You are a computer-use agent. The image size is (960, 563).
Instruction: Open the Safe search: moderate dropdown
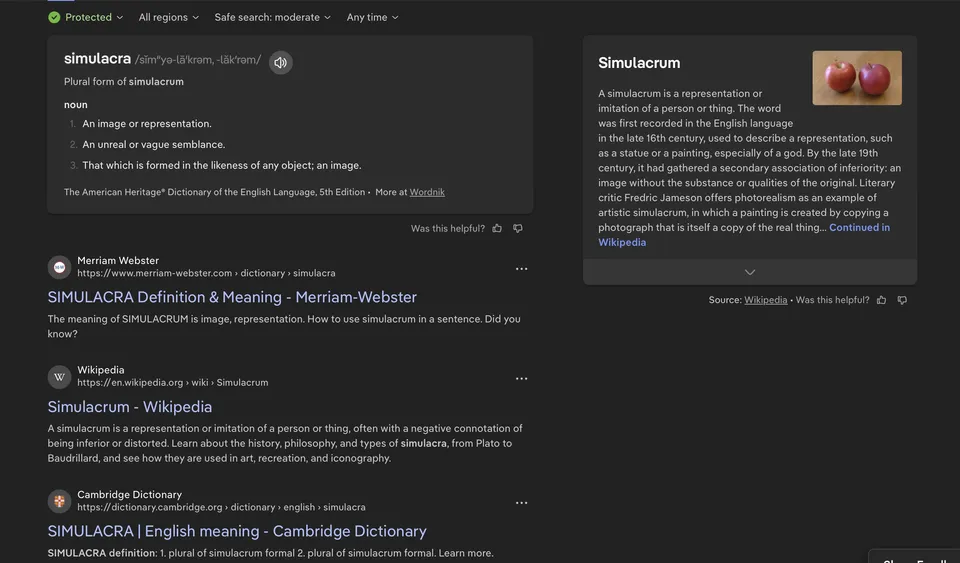click(272, 17)
